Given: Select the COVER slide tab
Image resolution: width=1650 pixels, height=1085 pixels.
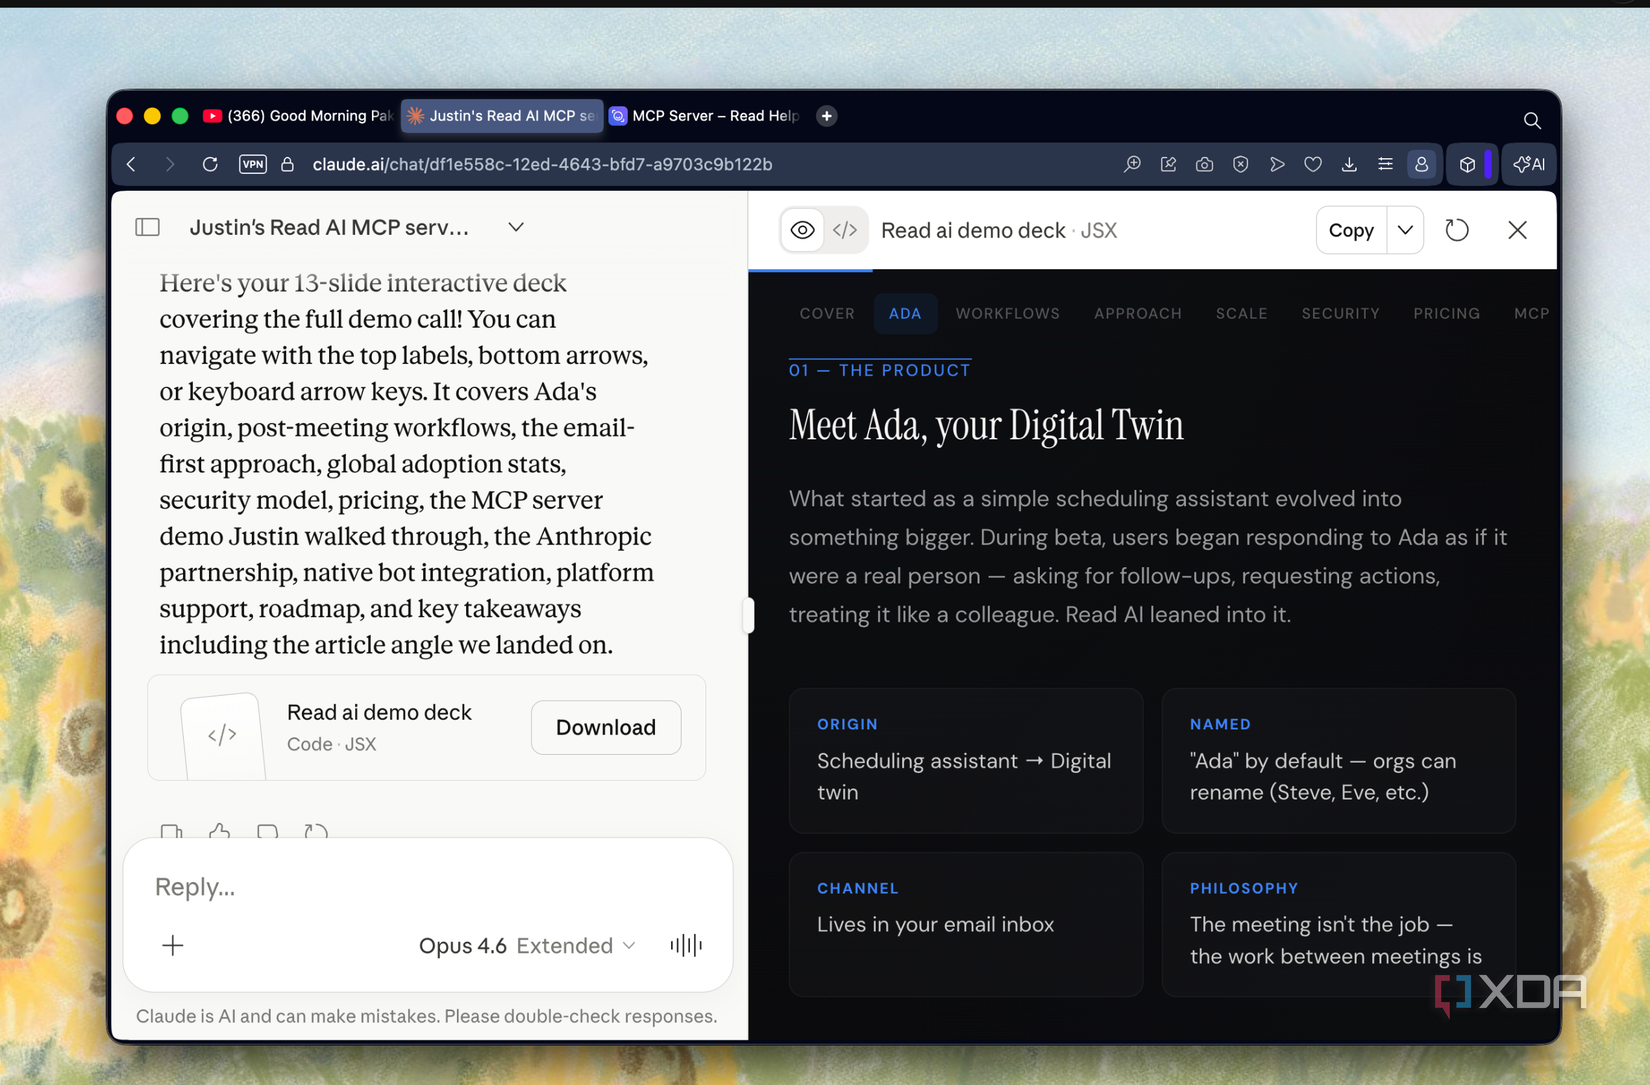Looking at the screenshot, I should [x=827, y=313].
